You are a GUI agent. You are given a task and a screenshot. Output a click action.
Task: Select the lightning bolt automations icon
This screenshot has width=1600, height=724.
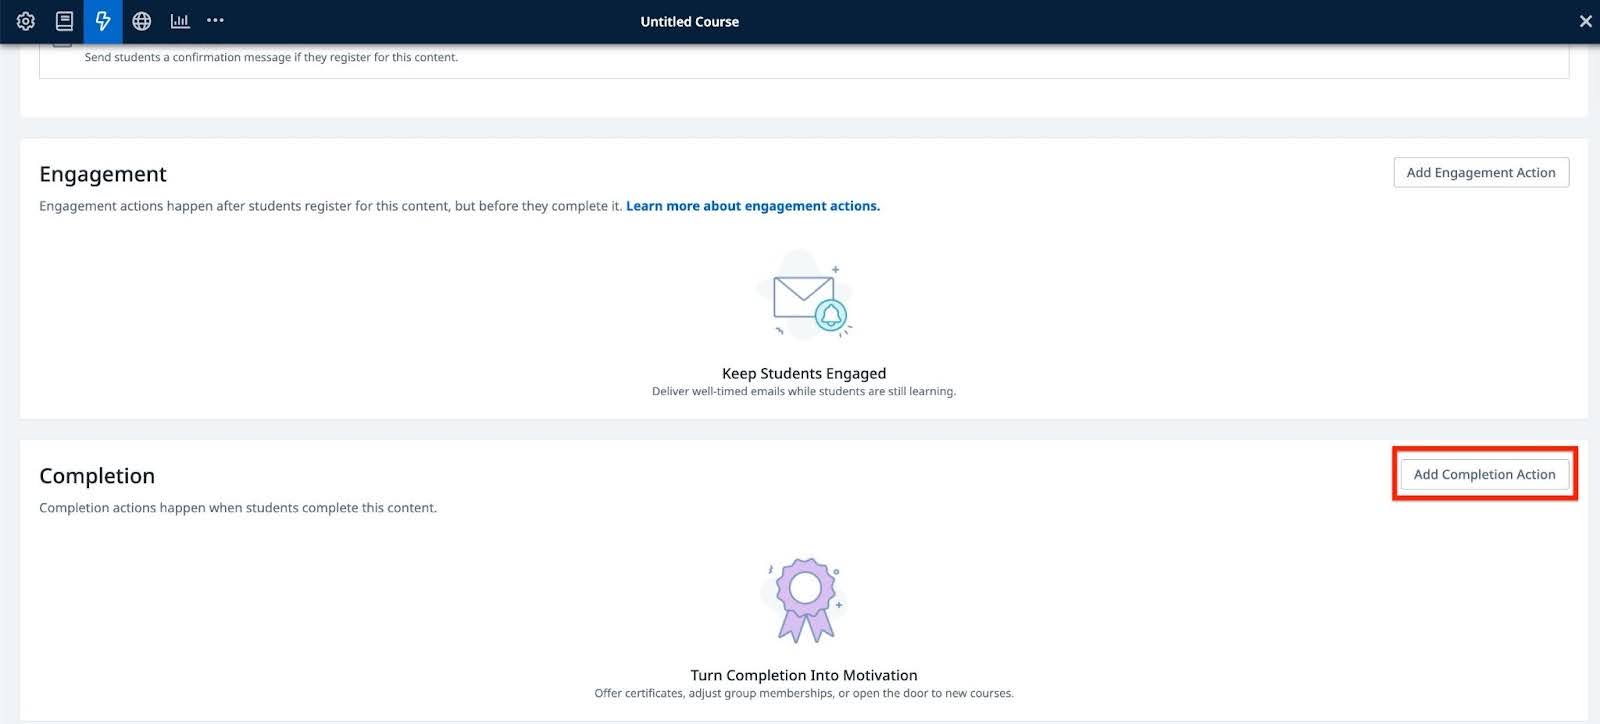[102, 21]
